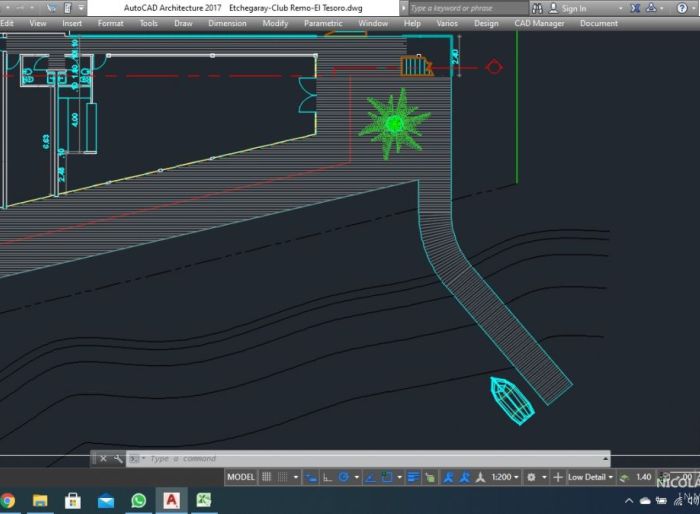Open Google Chrome from taskbar
This screenshot has width=700, height=514.
point(8,501)
